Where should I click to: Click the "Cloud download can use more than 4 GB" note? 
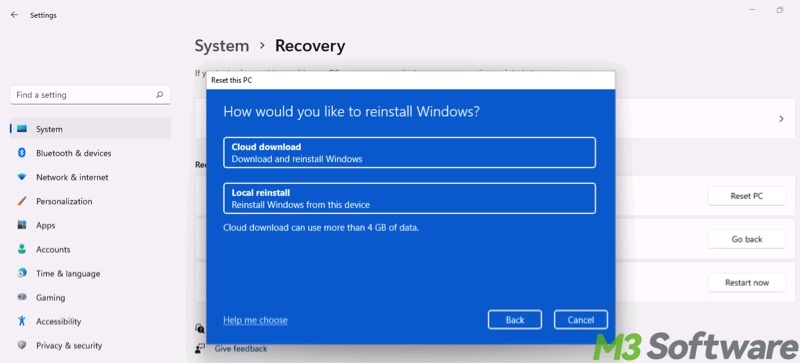tap(321, 228)
